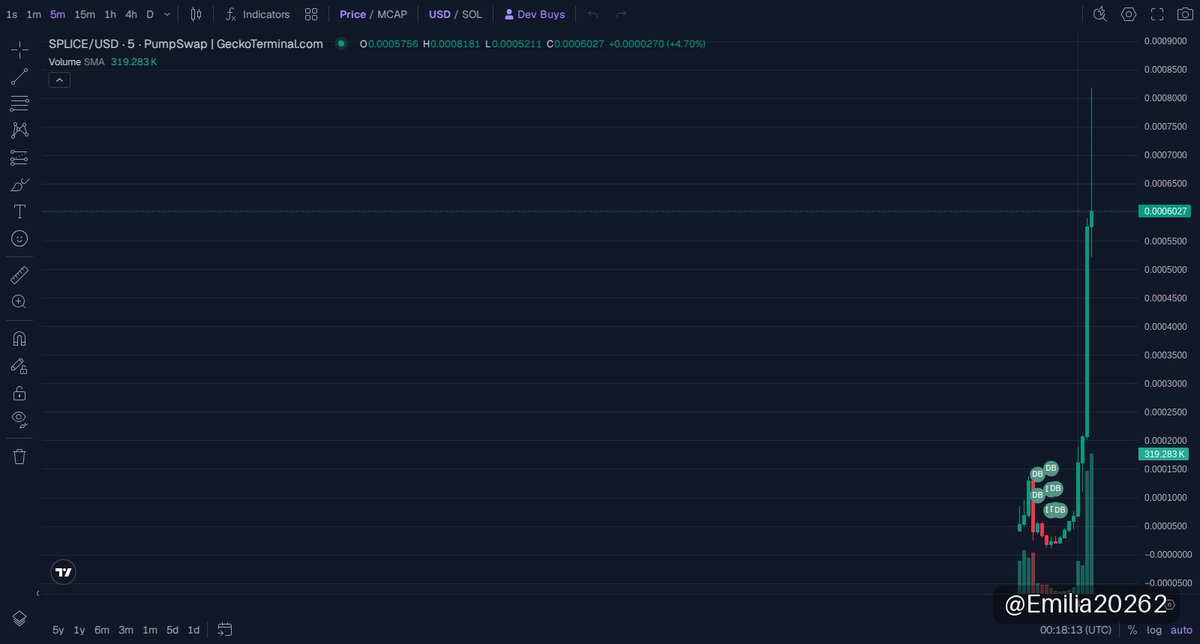Select the trend line drawing tool
Viewport: 1200px width, 644px height.
coord(20,77)
